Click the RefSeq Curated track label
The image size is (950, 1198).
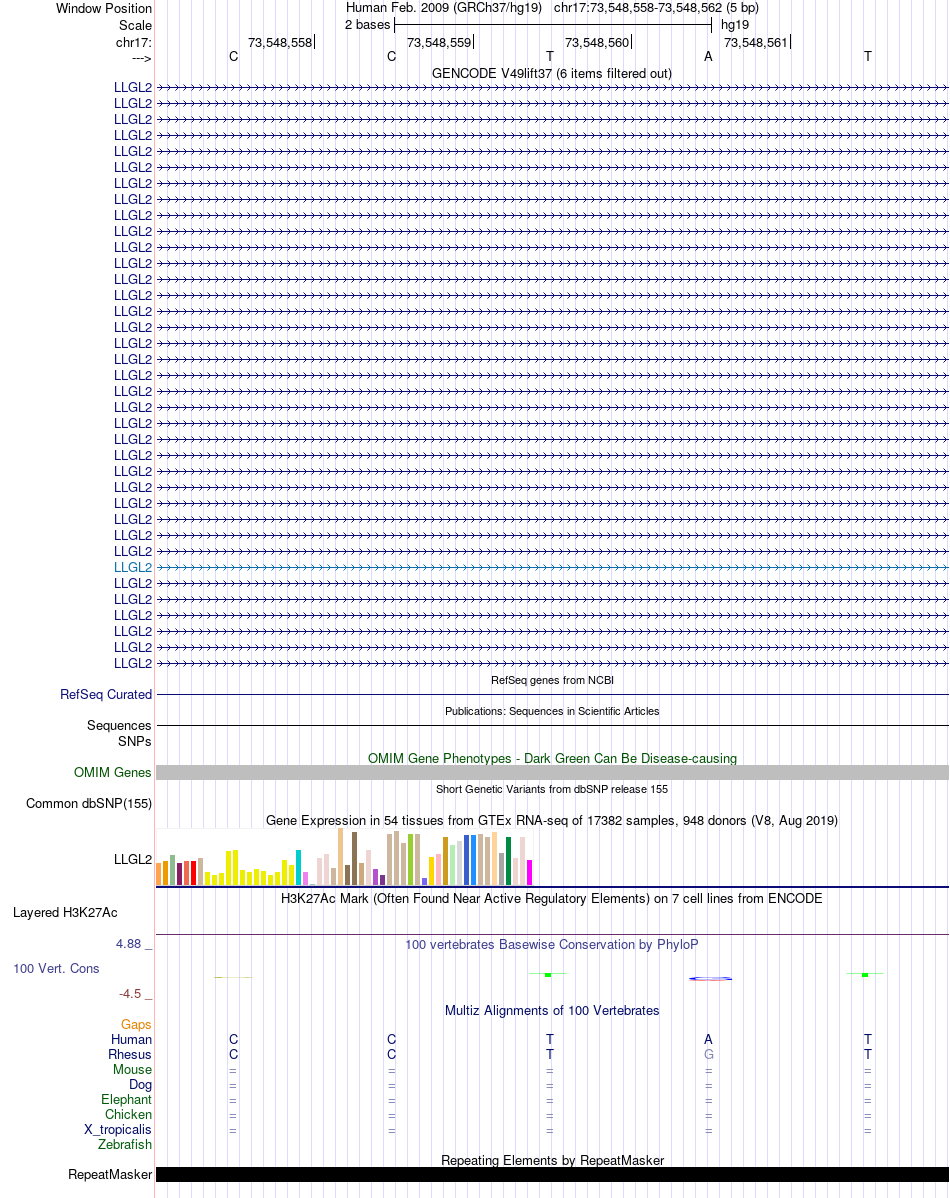click(106, 695)
